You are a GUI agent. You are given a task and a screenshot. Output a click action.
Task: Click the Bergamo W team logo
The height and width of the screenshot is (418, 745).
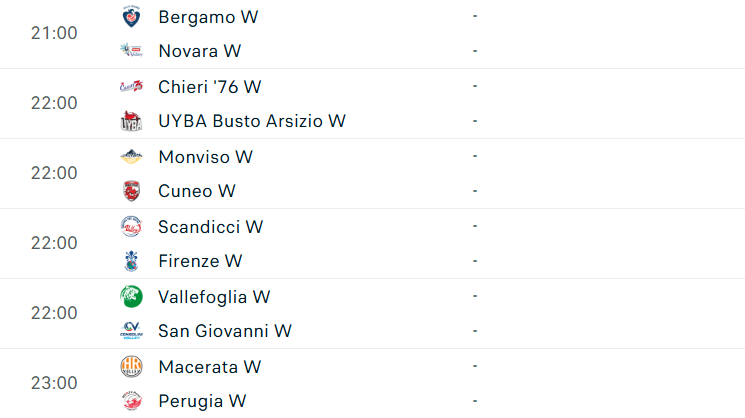click(131, 17)
